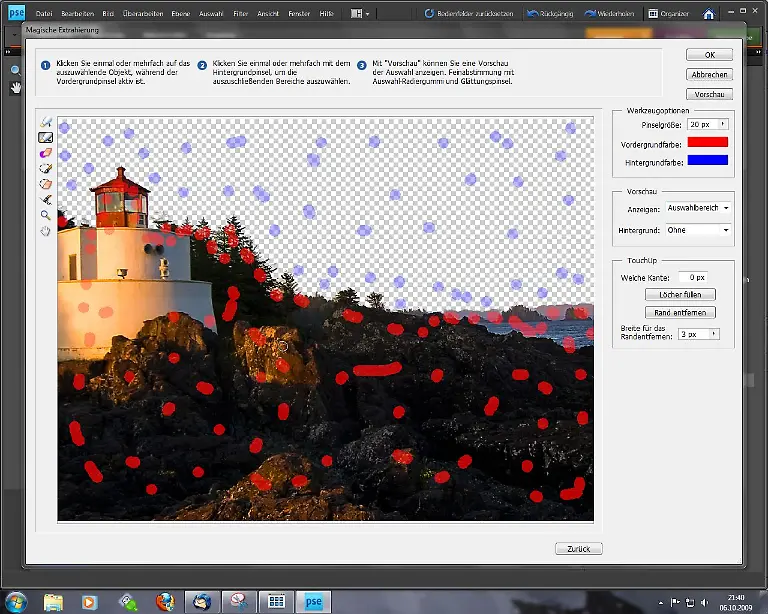This screenshot has width=768, height=614.
Task: Choose the Add to Selection tool
Action: [x=45, y=169]
